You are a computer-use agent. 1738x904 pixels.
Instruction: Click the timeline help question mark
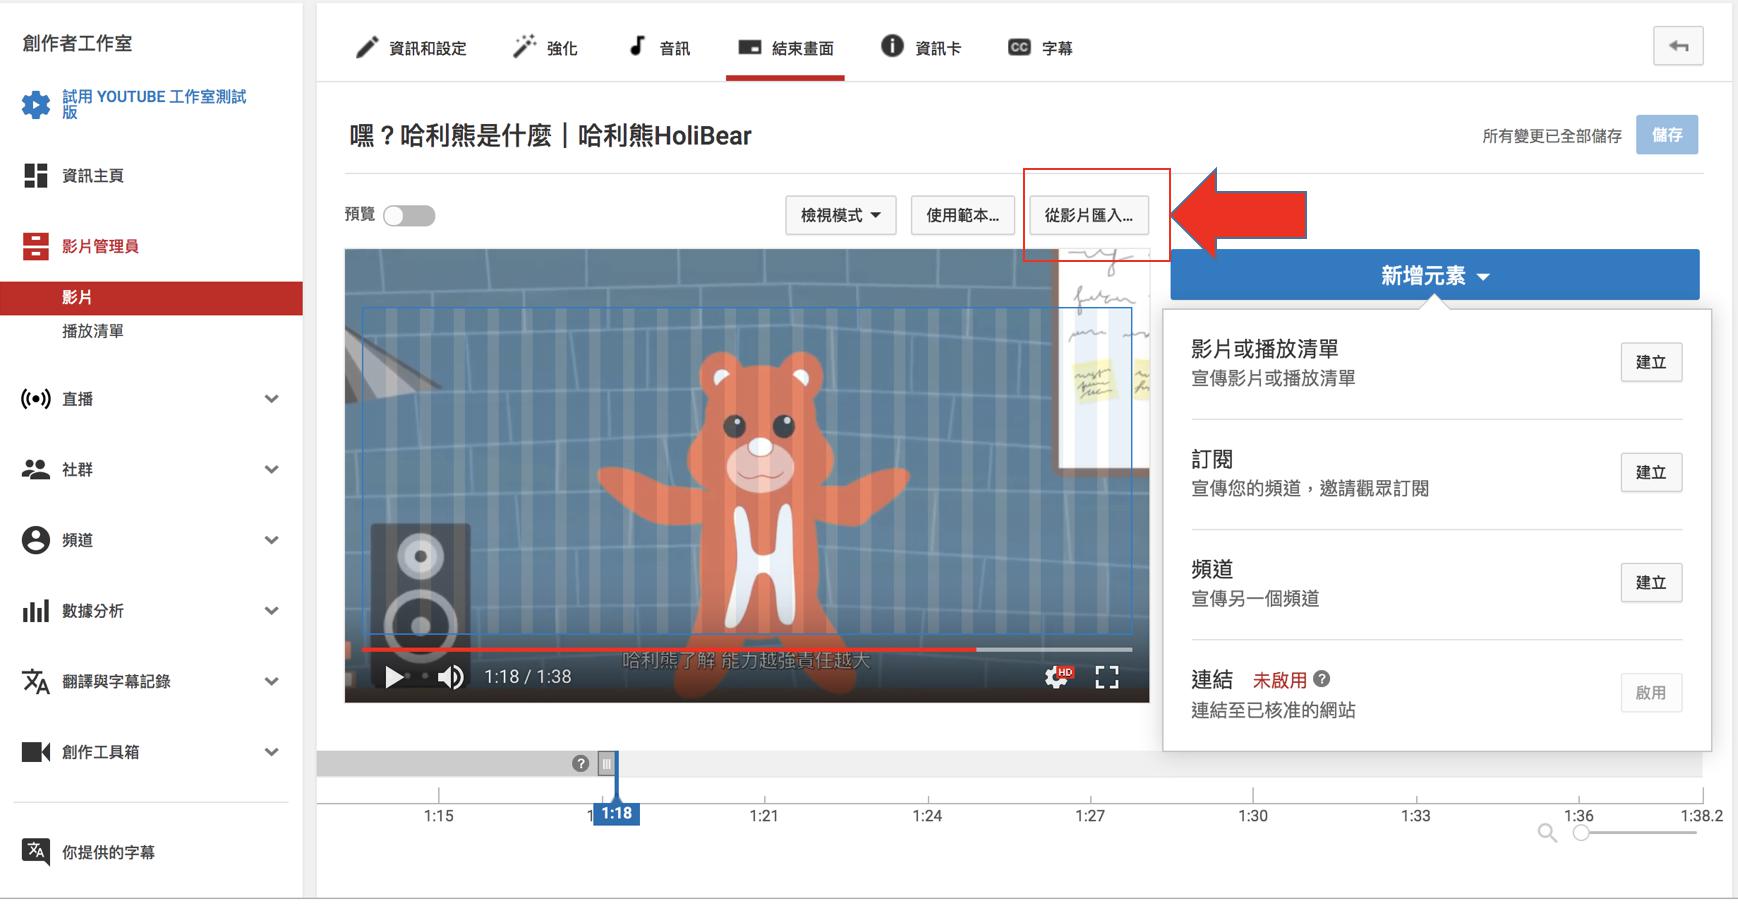(x=580, y=764)
